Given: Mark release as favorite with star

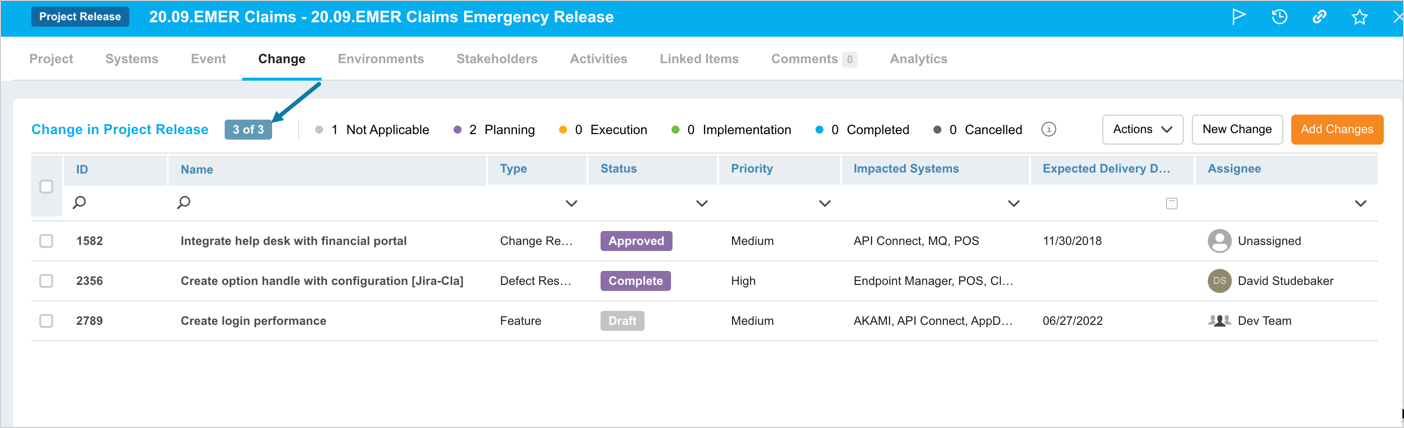Looking at the screenshot, I should point(1359,17).
